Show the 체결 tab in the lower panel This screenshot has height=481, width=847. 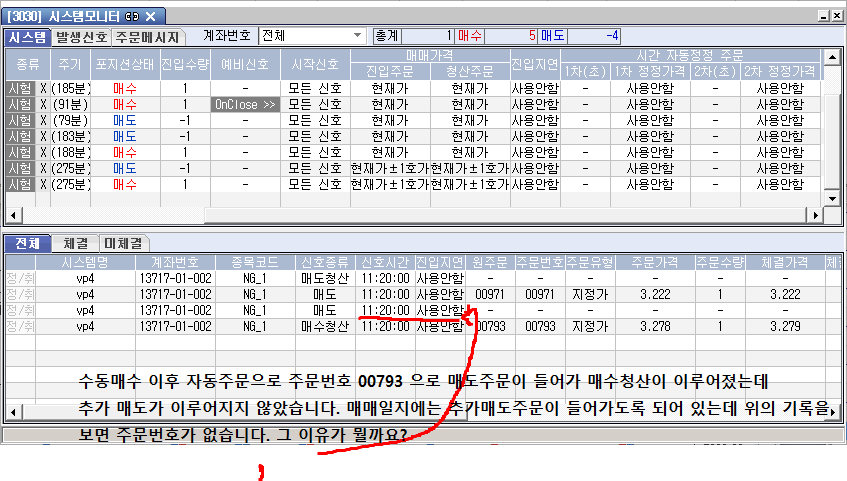tap(74, 243)
